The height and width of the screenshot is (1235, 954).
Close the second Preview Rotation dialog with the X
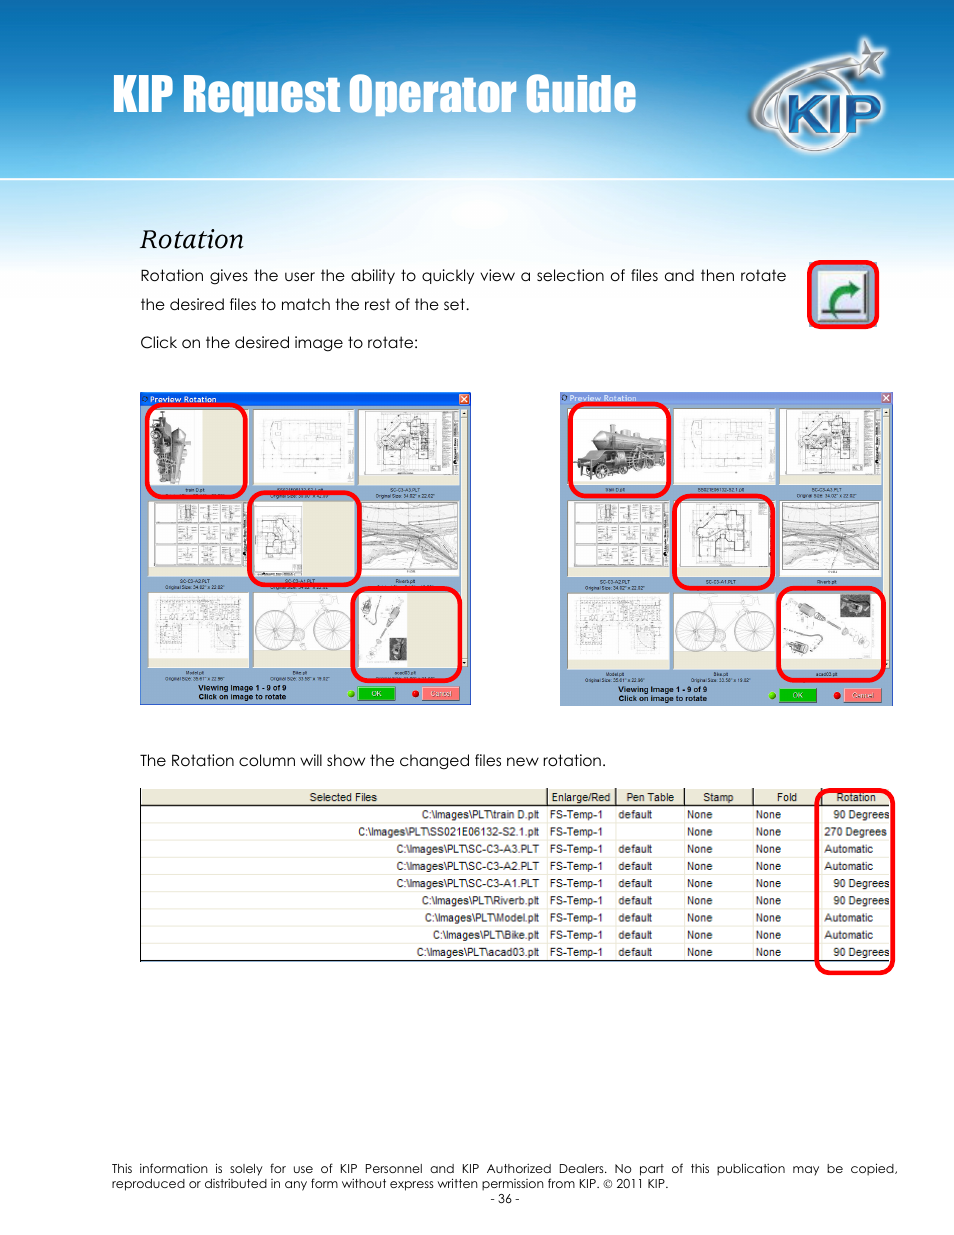886,398
